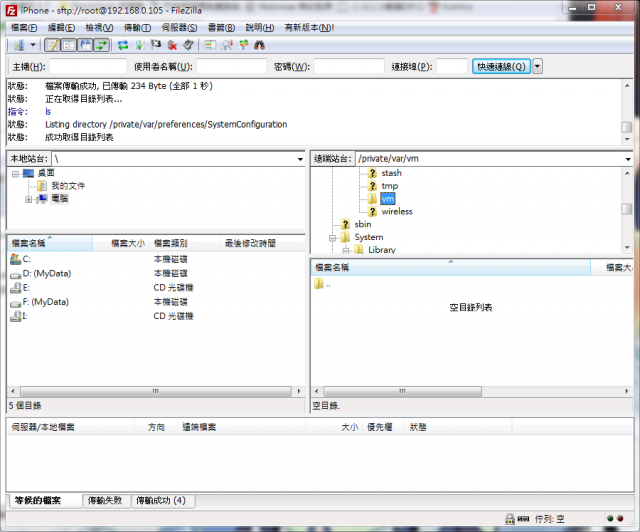
Task: Open the 有新版本(N)! menu
Action: click(309, 28)
